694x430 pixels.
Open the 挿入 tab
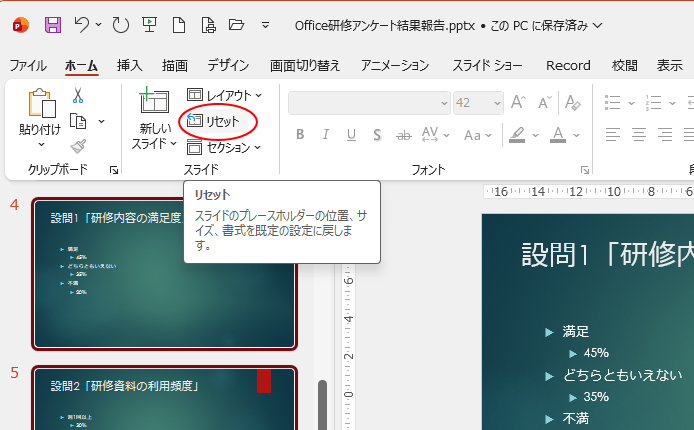click(129, 66)
